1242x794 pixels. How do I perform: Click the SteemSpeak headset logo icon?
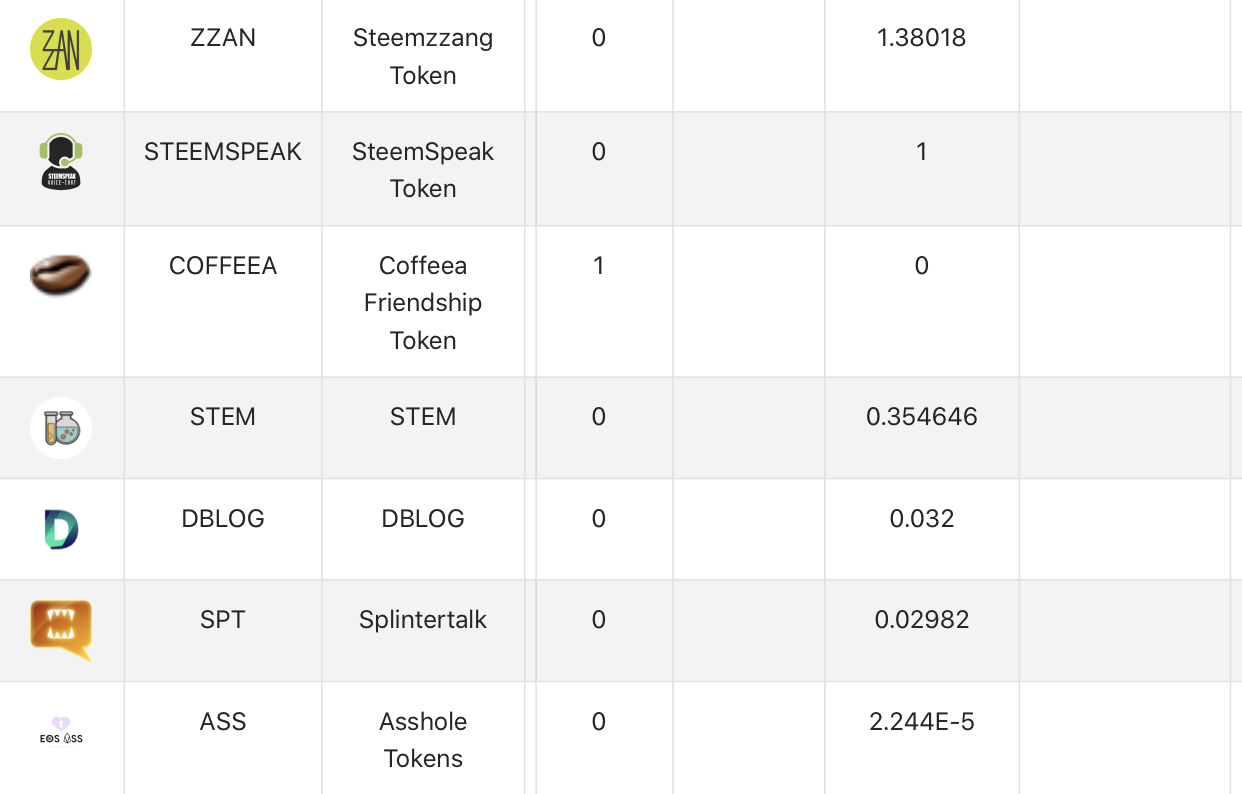(61, 162)
